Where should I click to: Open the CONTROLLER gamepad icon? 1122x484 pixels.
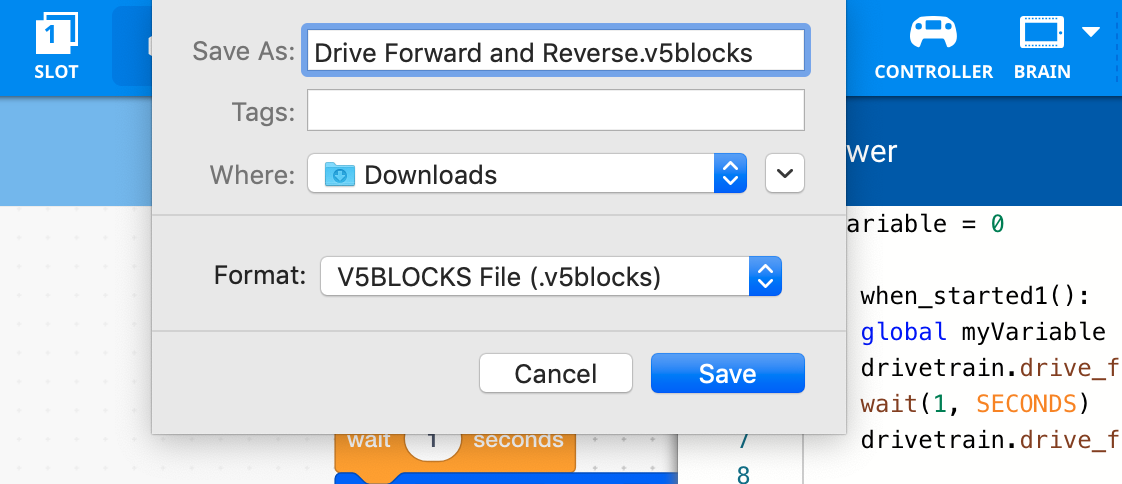coord(932,33)
